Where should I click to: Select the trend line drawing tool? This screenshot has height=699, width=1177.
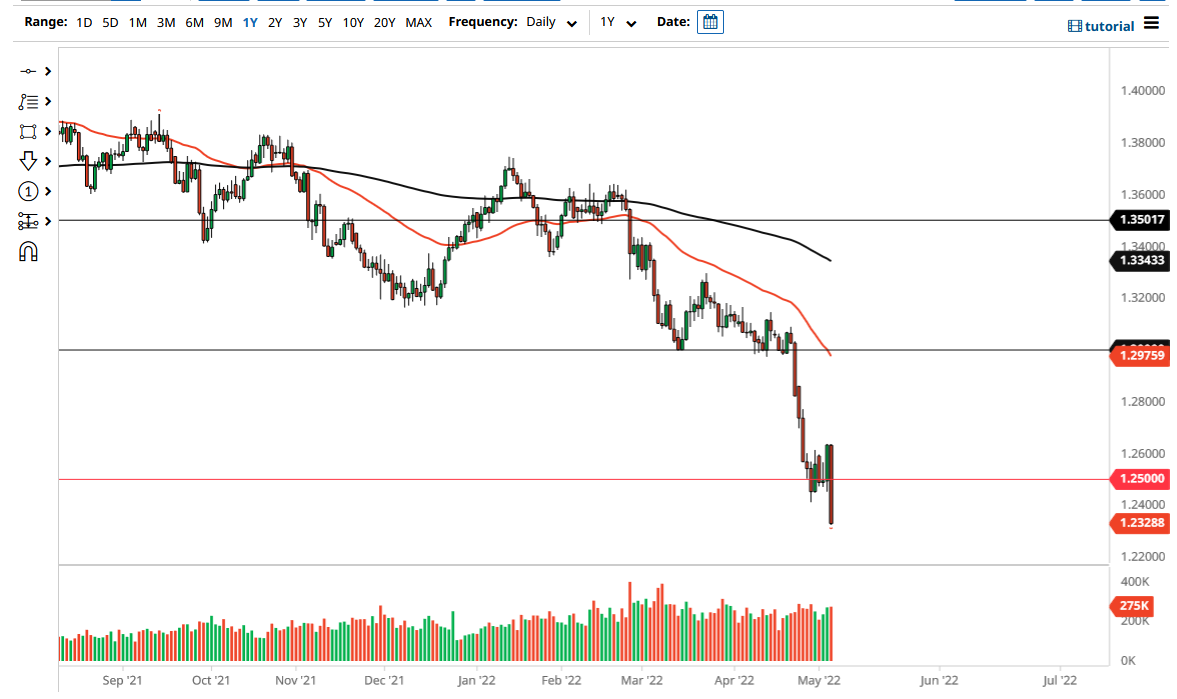click(x=27, y=71)
